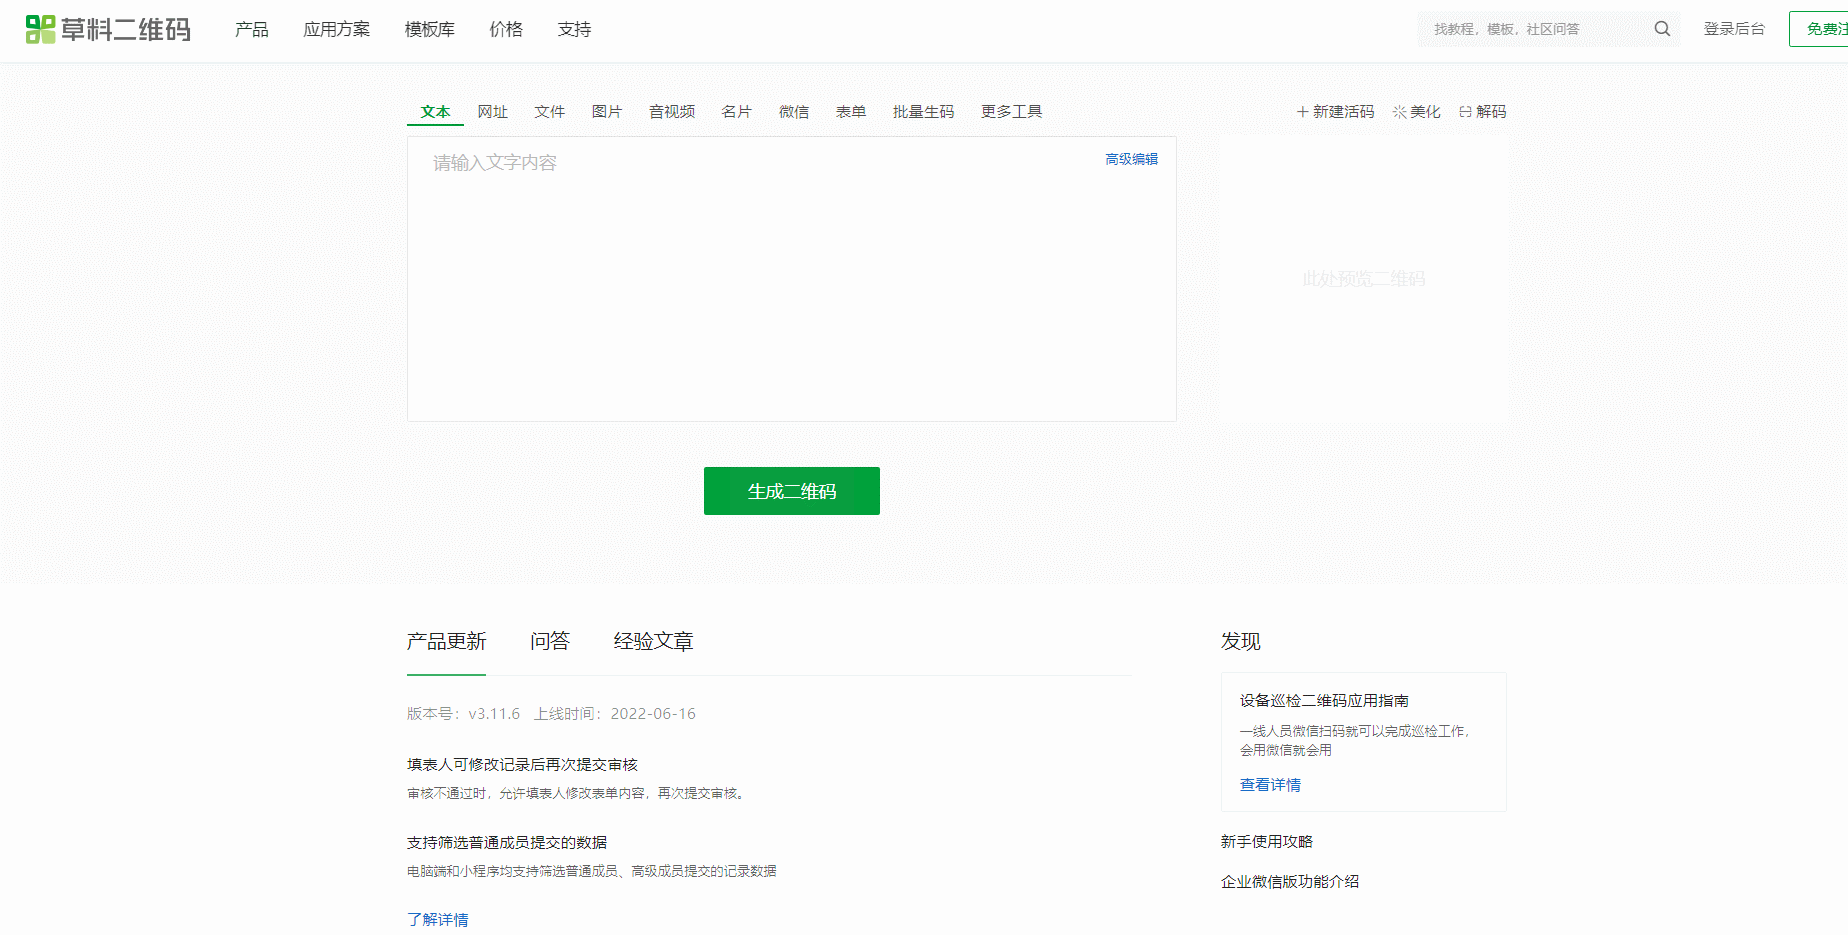Viewport: 1848px width, 935px height.
Task: Switch to the 经验文章 tab
Action: (x=653, y=642)
